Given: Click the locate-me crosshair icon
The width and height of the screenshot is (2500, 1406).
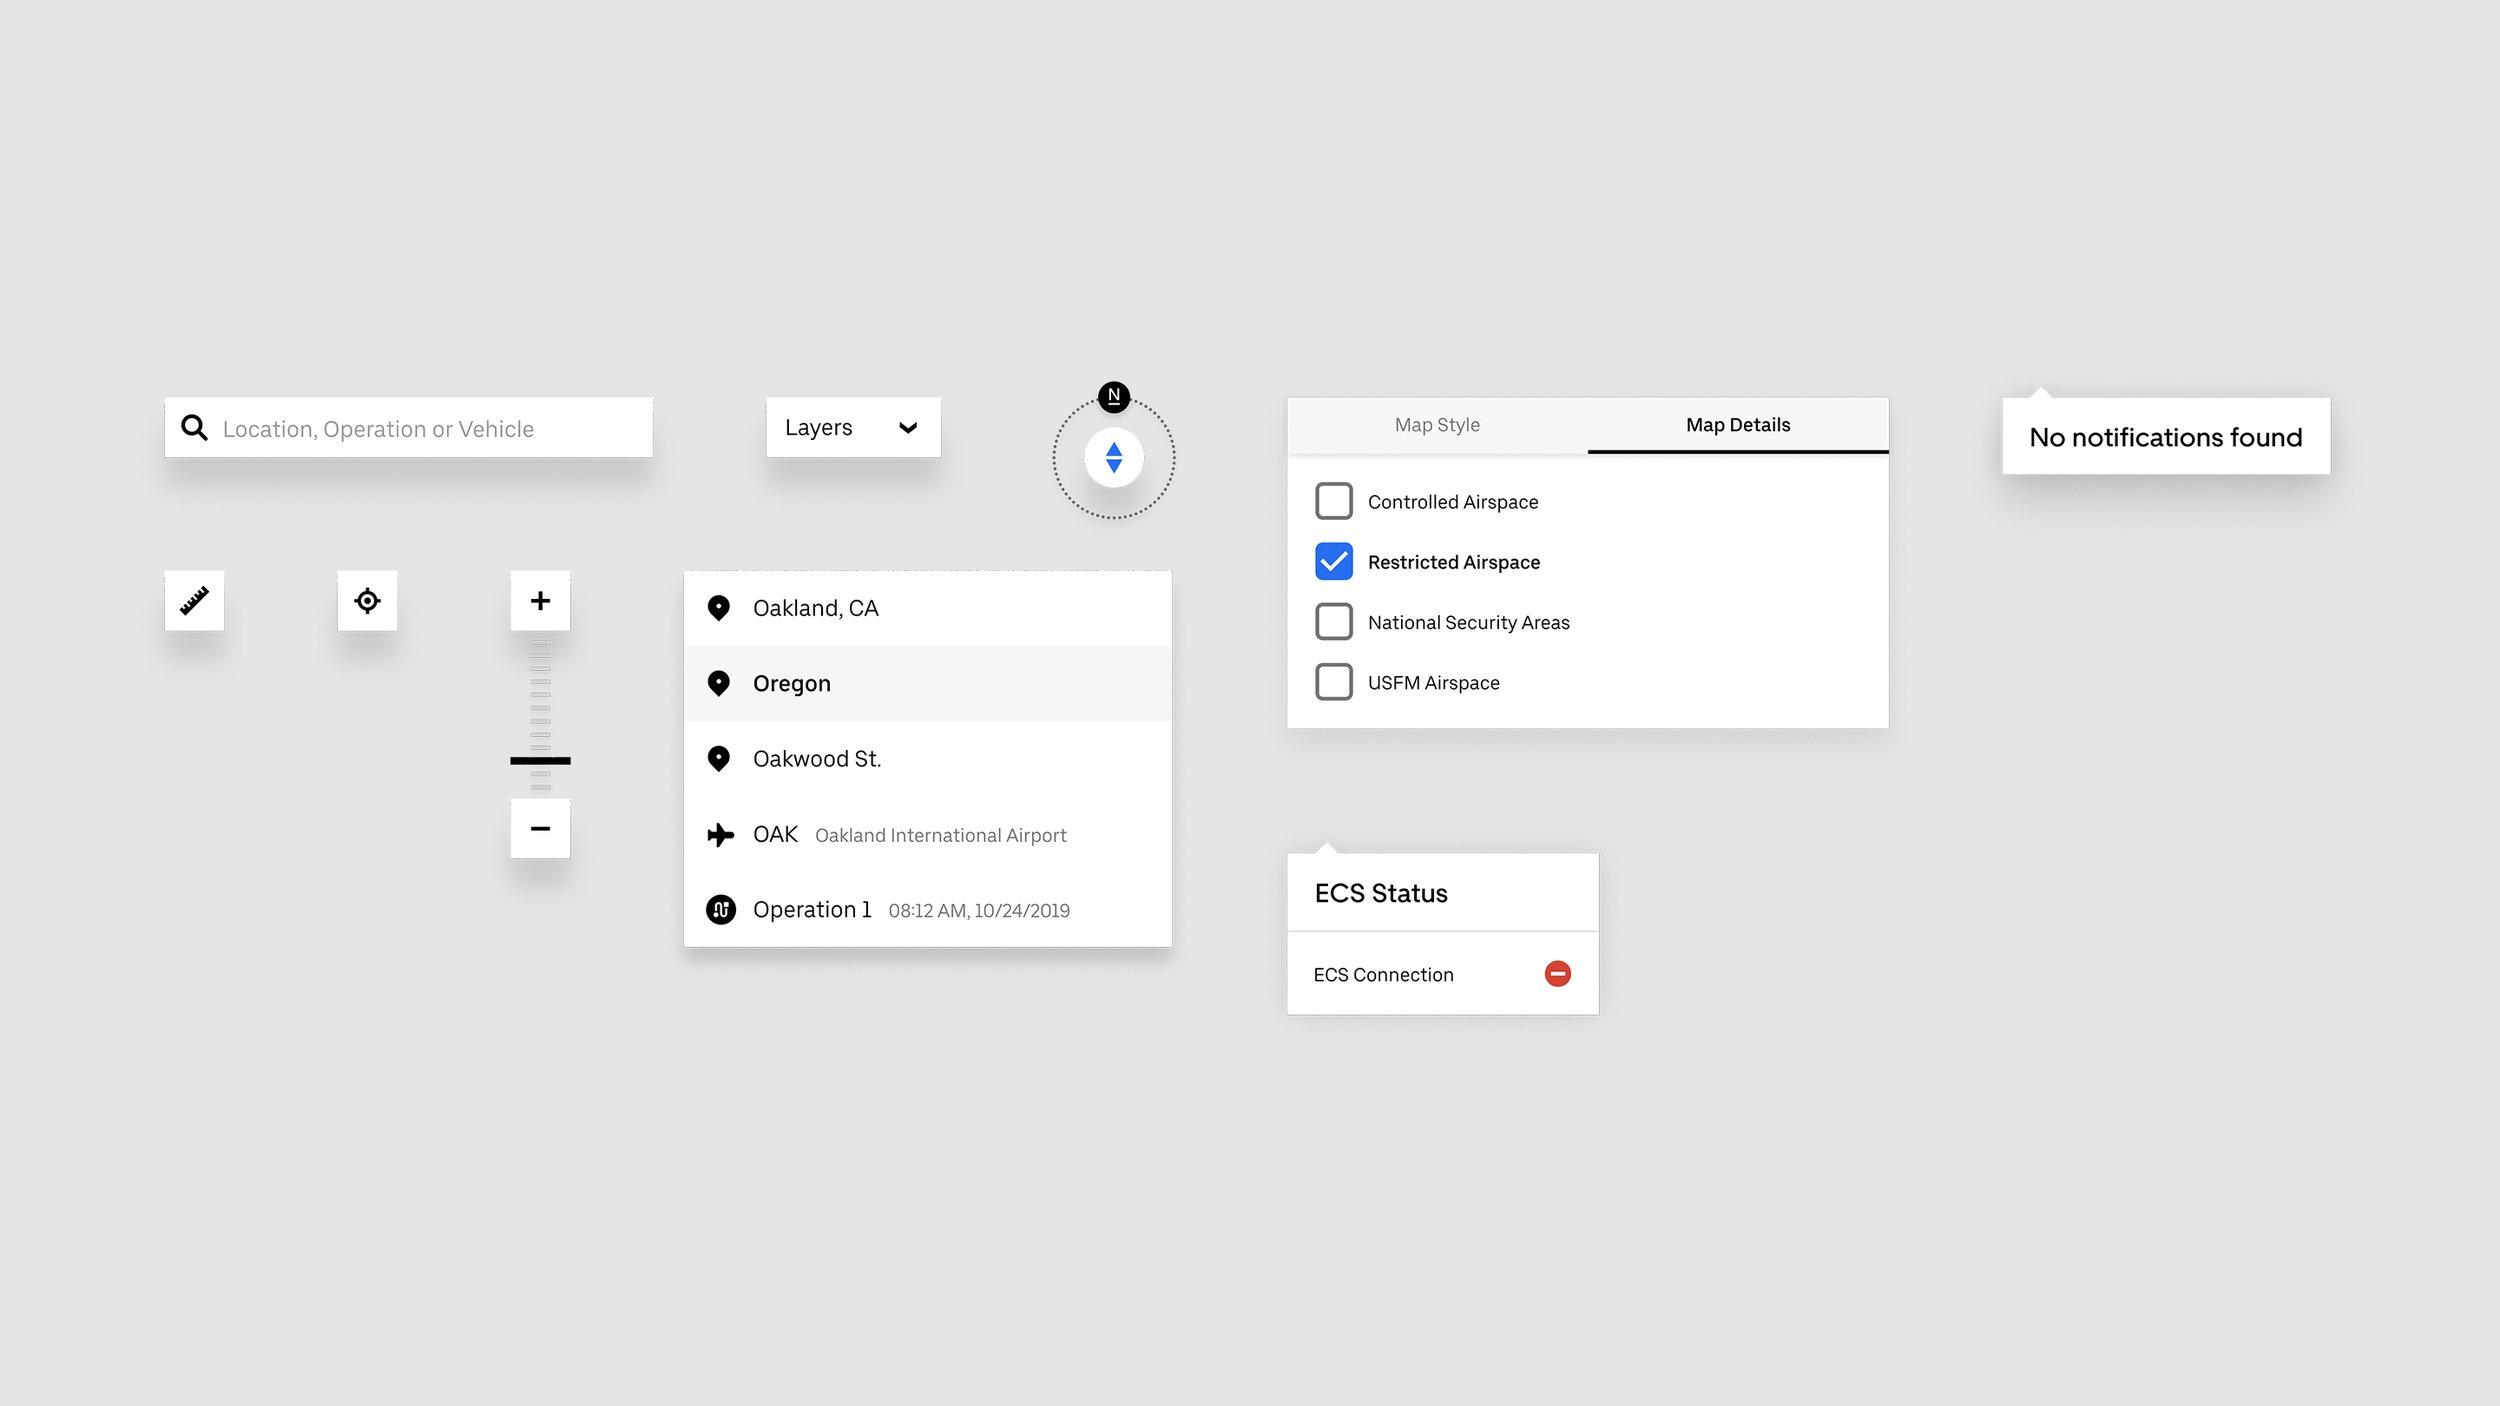Looking at the screenshot, I should point(367,600).
